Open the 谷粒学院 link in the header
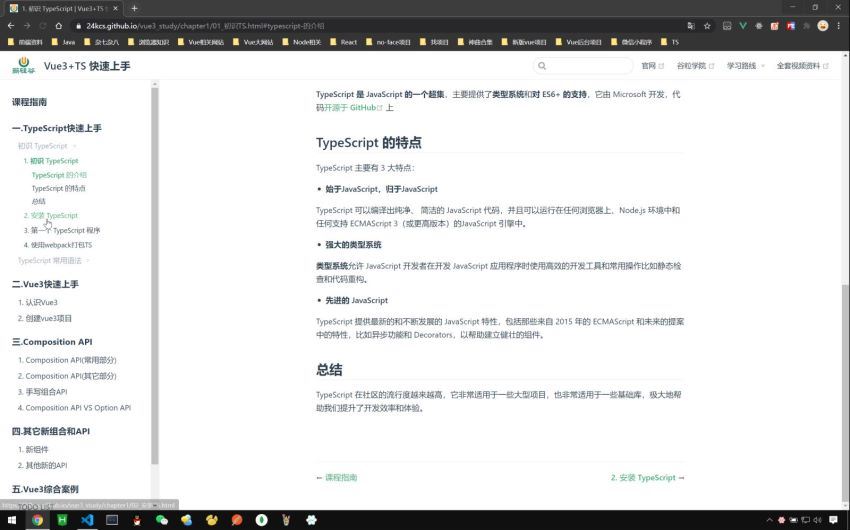850x530 pixels. click(x=695, y=66)
